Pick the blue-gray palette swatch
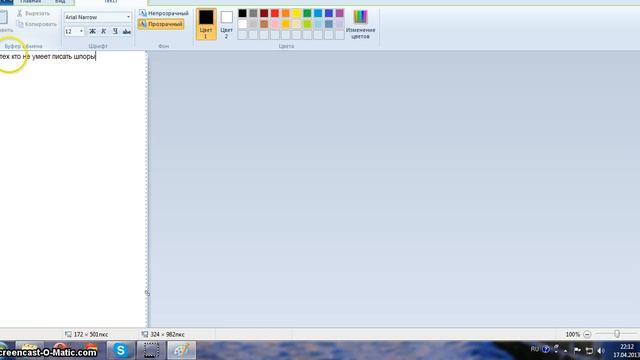640x360 pixels. coord(329,24)
